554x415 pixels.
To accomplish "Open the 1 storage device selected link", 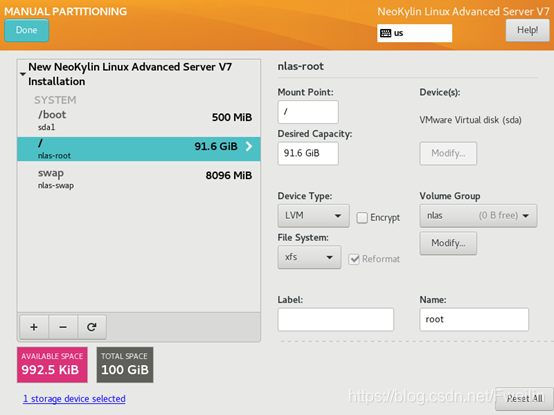I will coord(74,399).
